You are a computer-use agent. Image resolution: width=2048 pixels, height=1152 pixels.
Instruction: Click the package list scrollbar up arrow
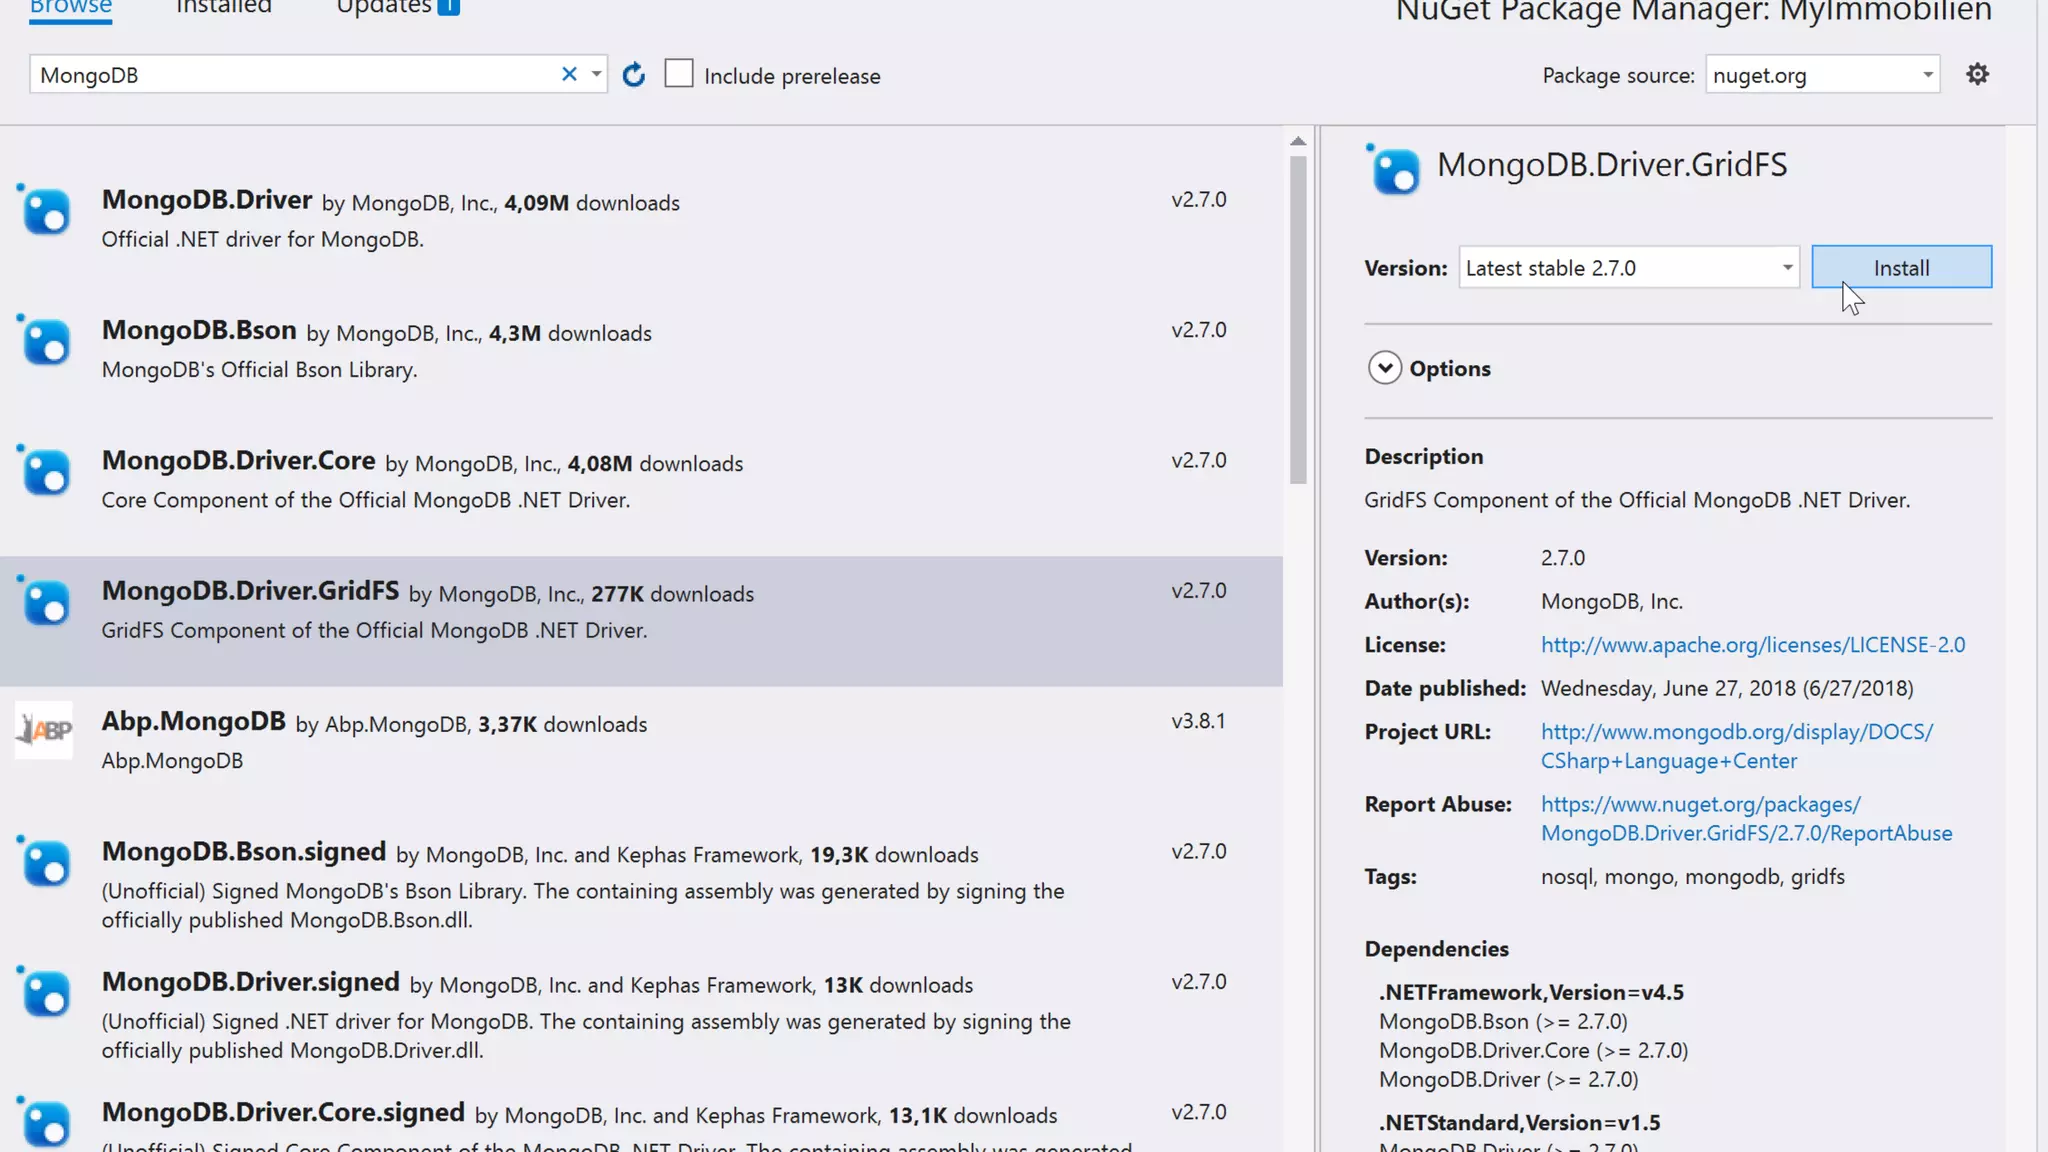tap(1298, 141)
